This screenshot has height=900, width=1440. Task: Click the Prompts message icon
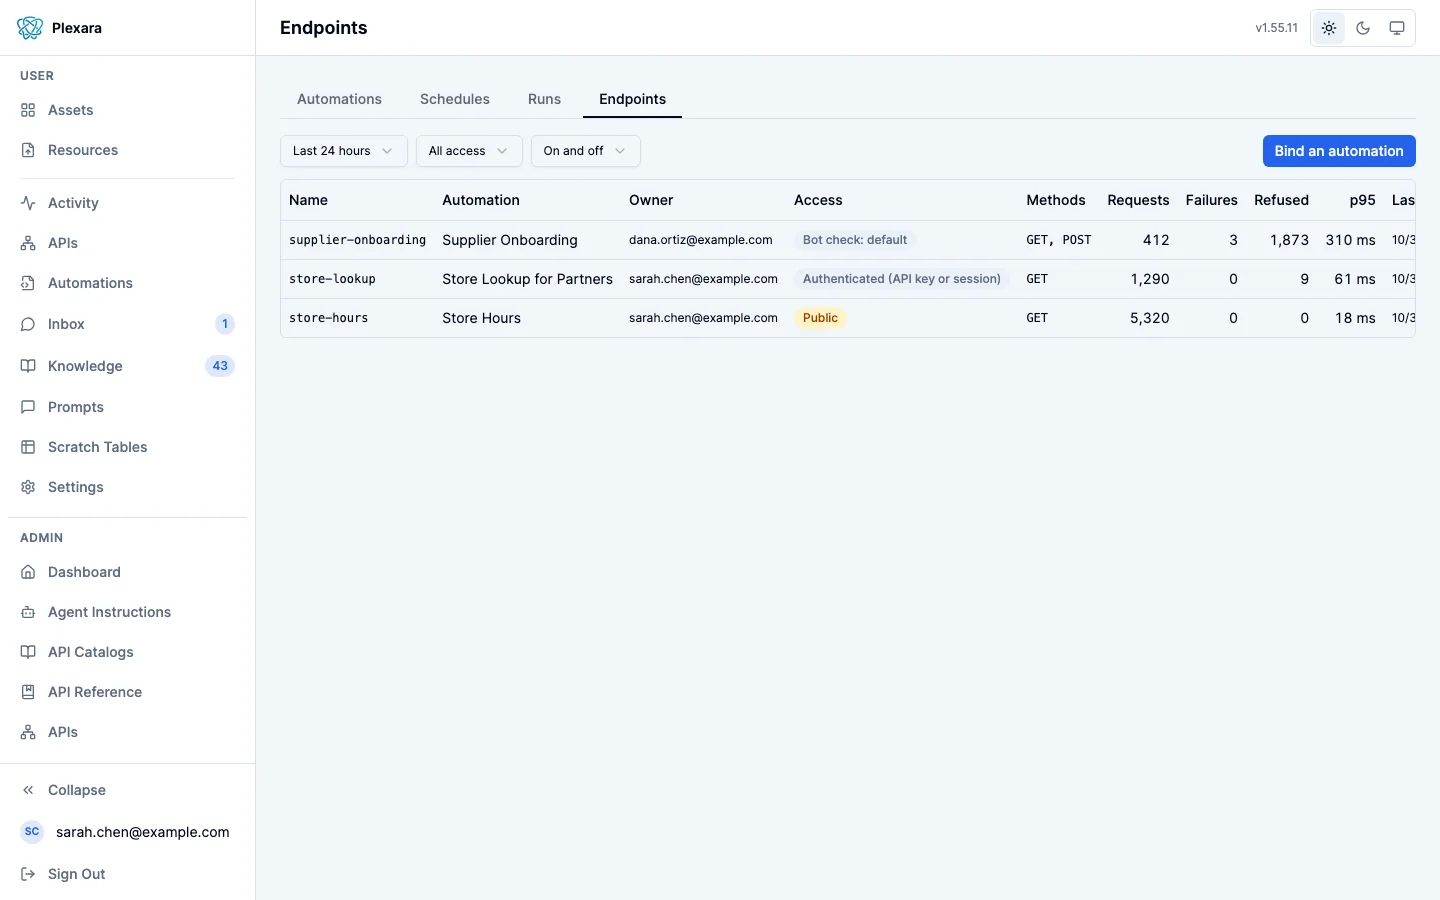pos(28,407)
